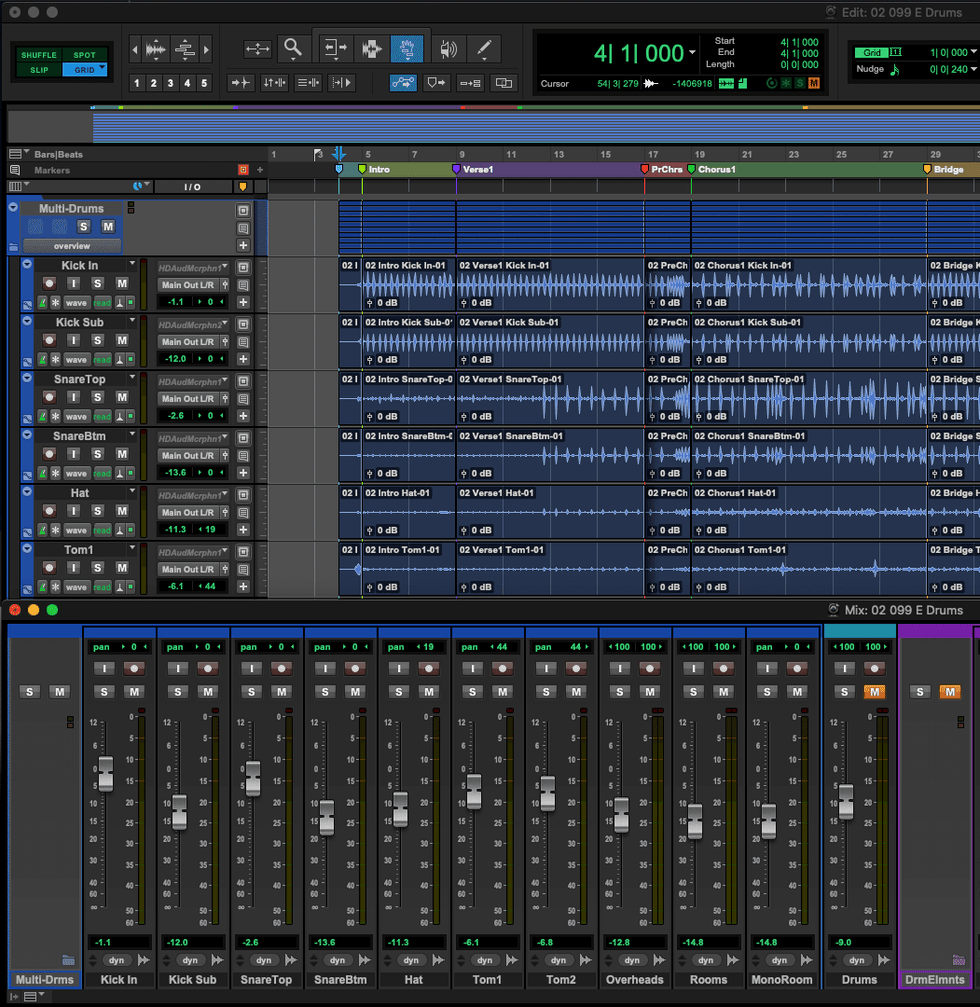Click the Tab to Transients icon

[241, 83]
